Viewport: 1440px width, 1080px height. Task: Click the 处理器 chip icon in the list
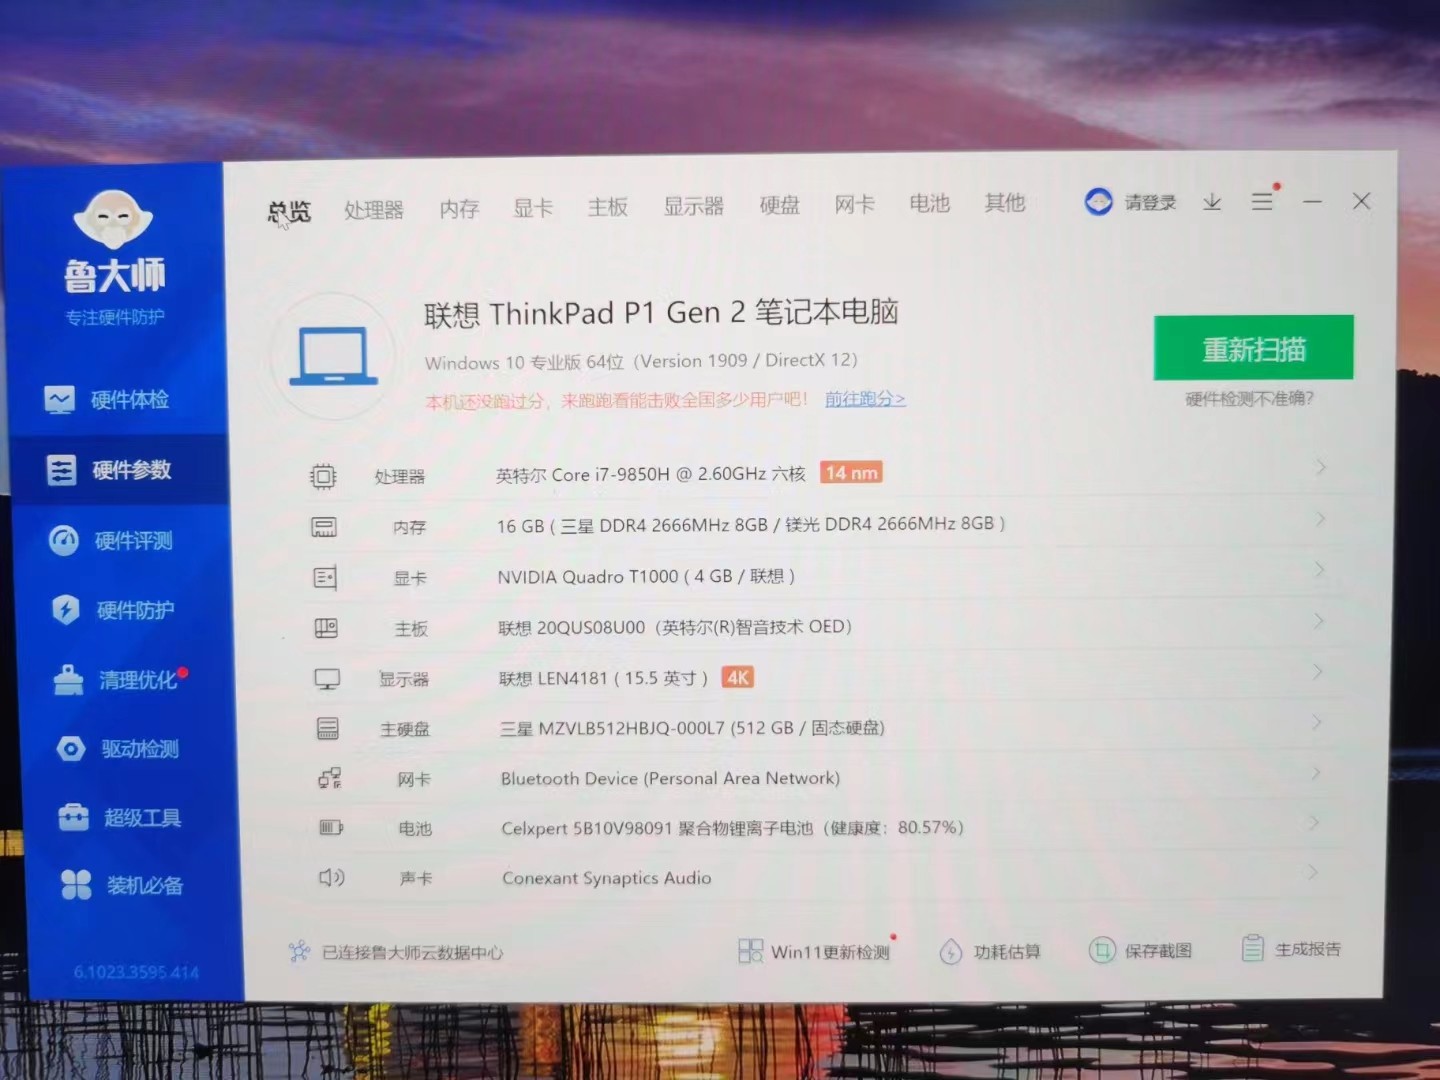point(323,476)
